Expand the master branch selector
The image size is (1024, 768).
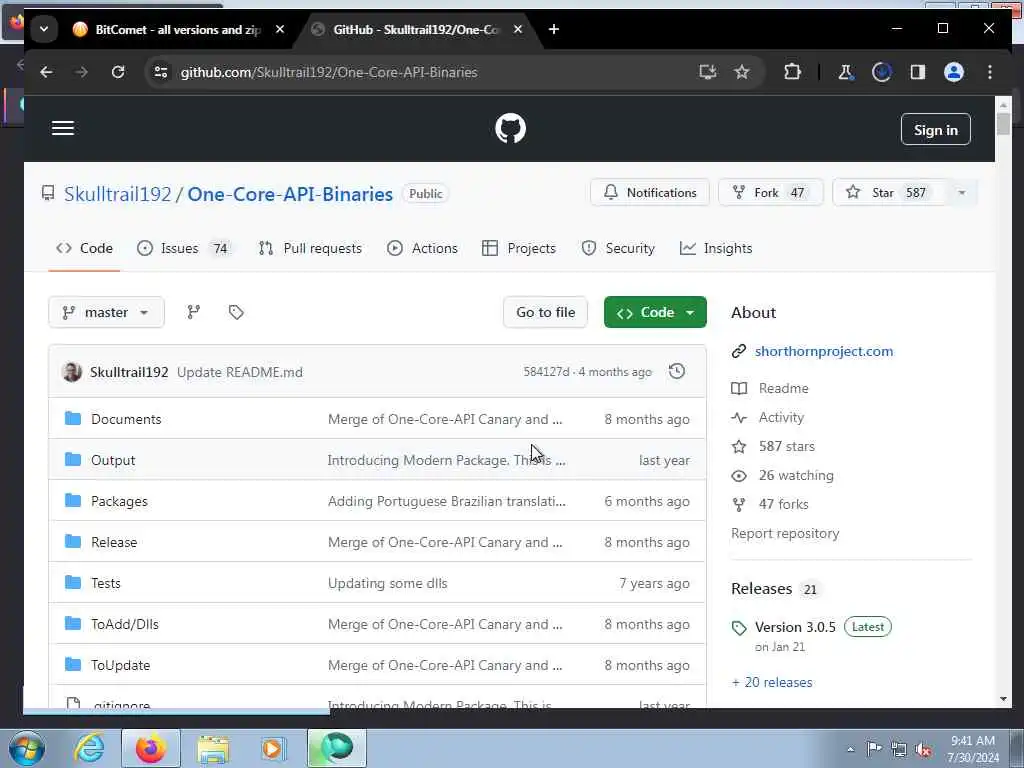point(106,312)
